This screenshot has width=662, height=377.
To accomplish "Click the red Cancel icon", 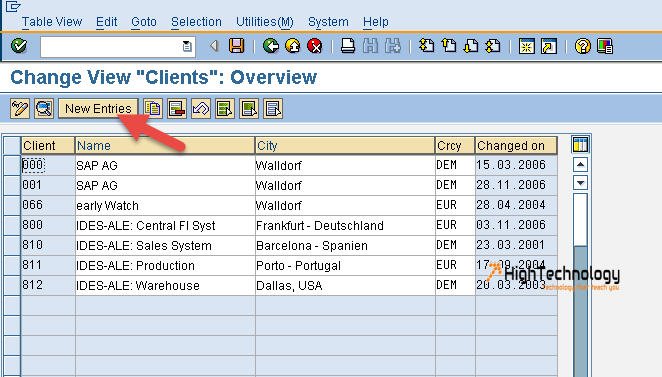I will tap(315, 46).
